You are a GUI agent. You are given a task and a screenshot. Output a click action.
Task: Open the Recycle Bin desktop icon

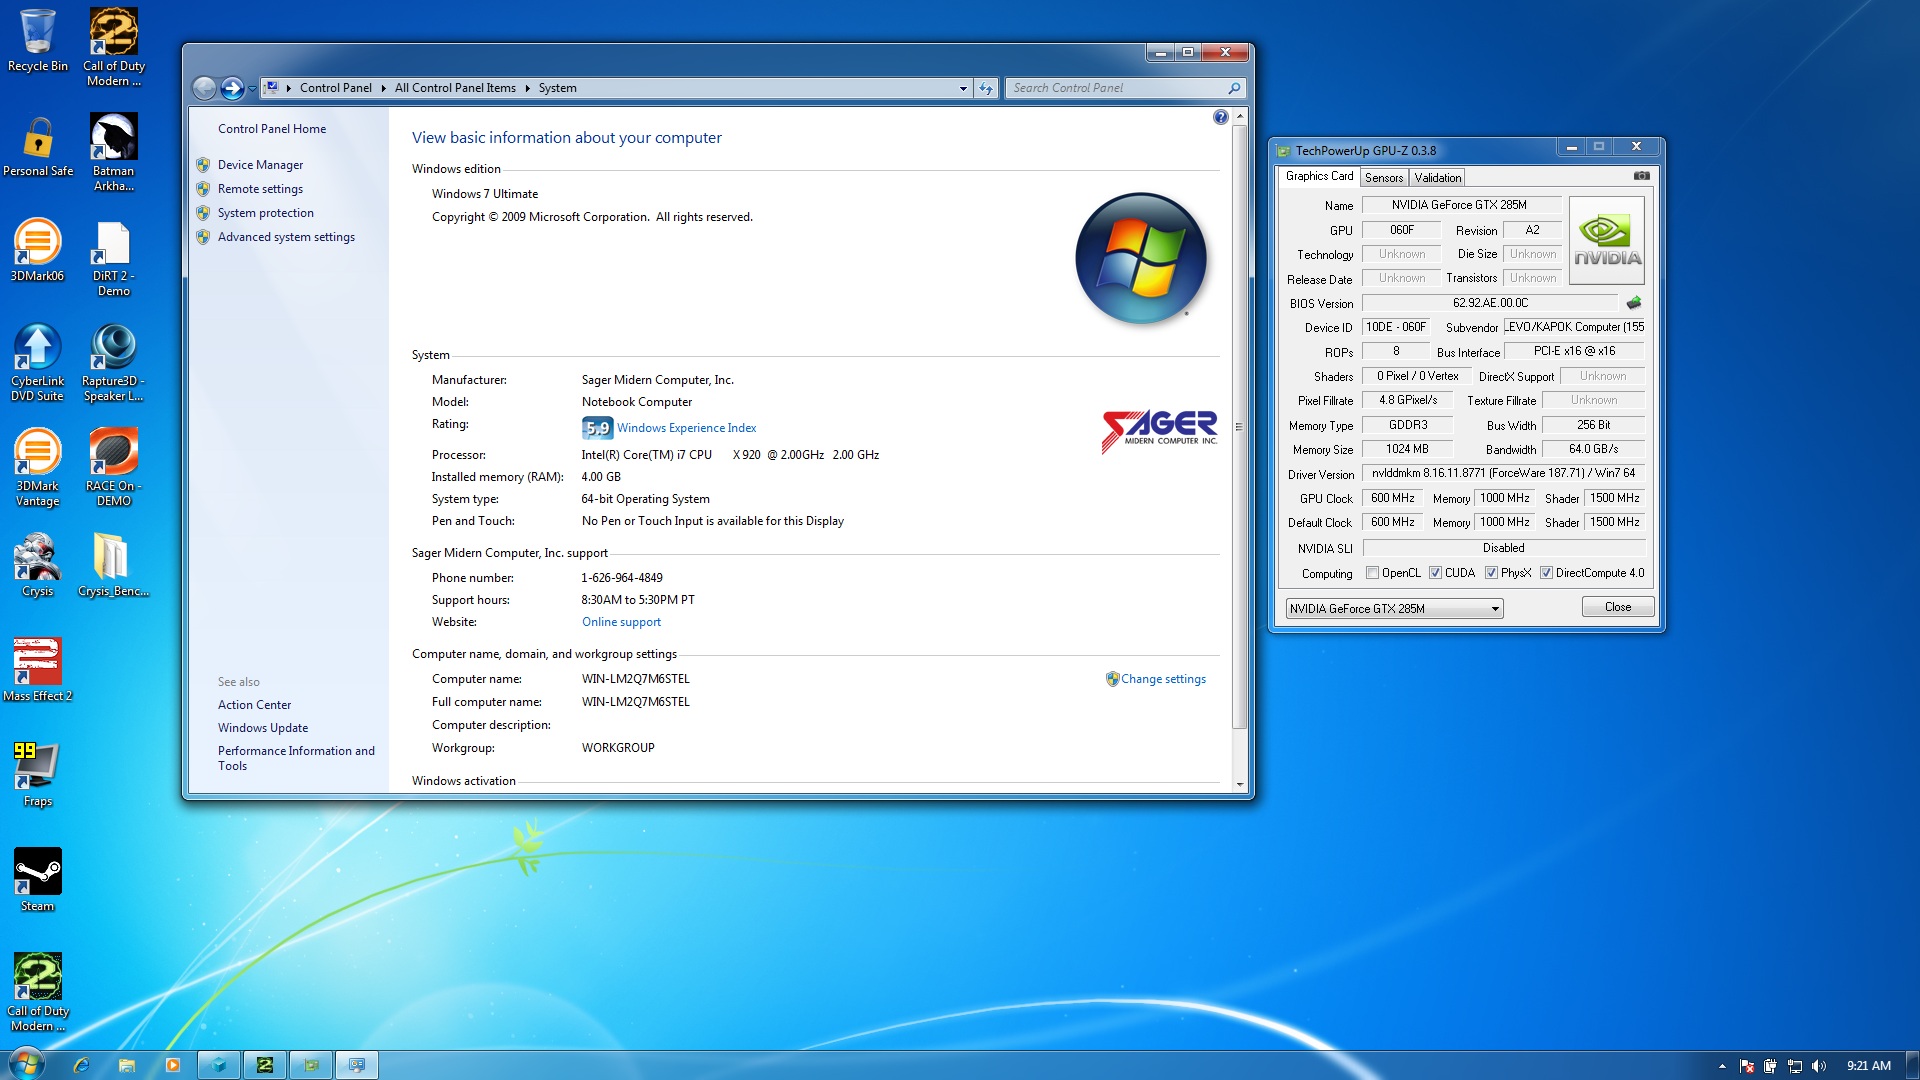pyautogui.click(x=38, y=40)
